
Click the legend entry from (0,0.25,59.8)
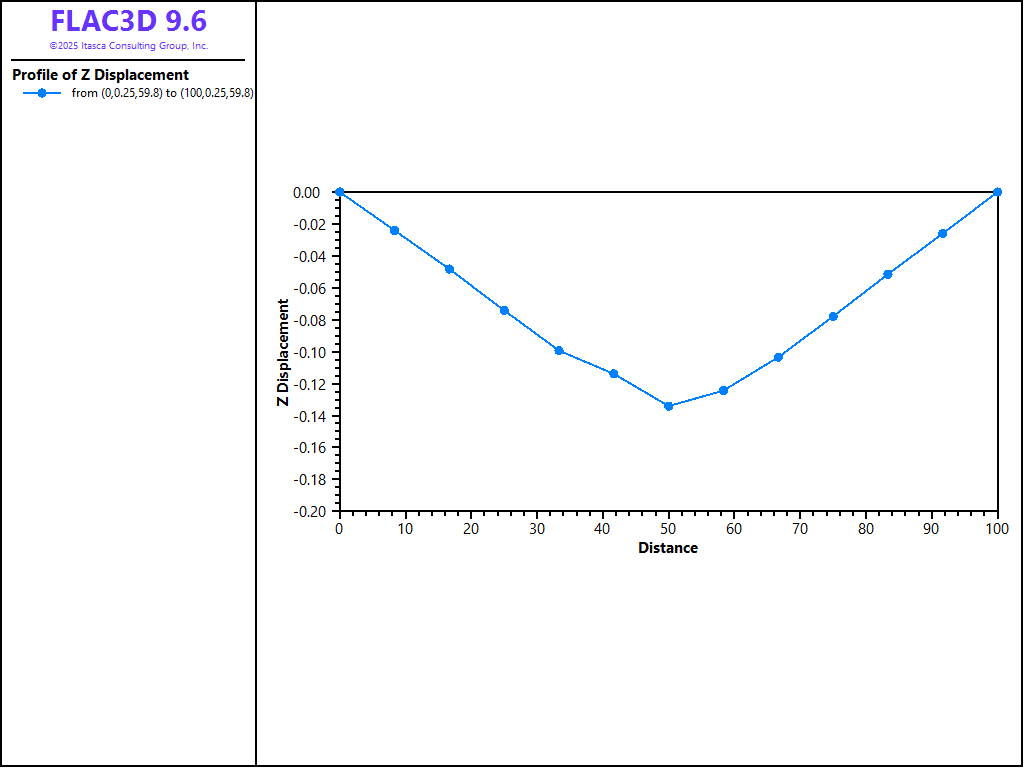pyautogui.click(x=162, y=93)
